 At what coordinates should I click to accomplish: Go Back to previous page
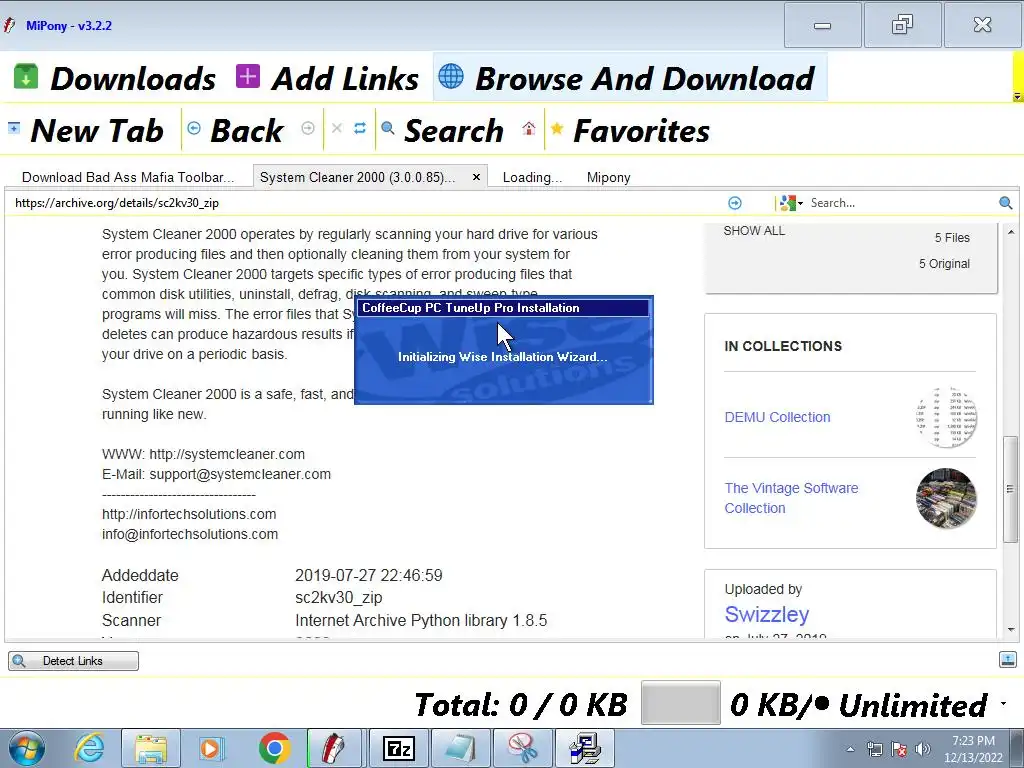coord(235,130)
